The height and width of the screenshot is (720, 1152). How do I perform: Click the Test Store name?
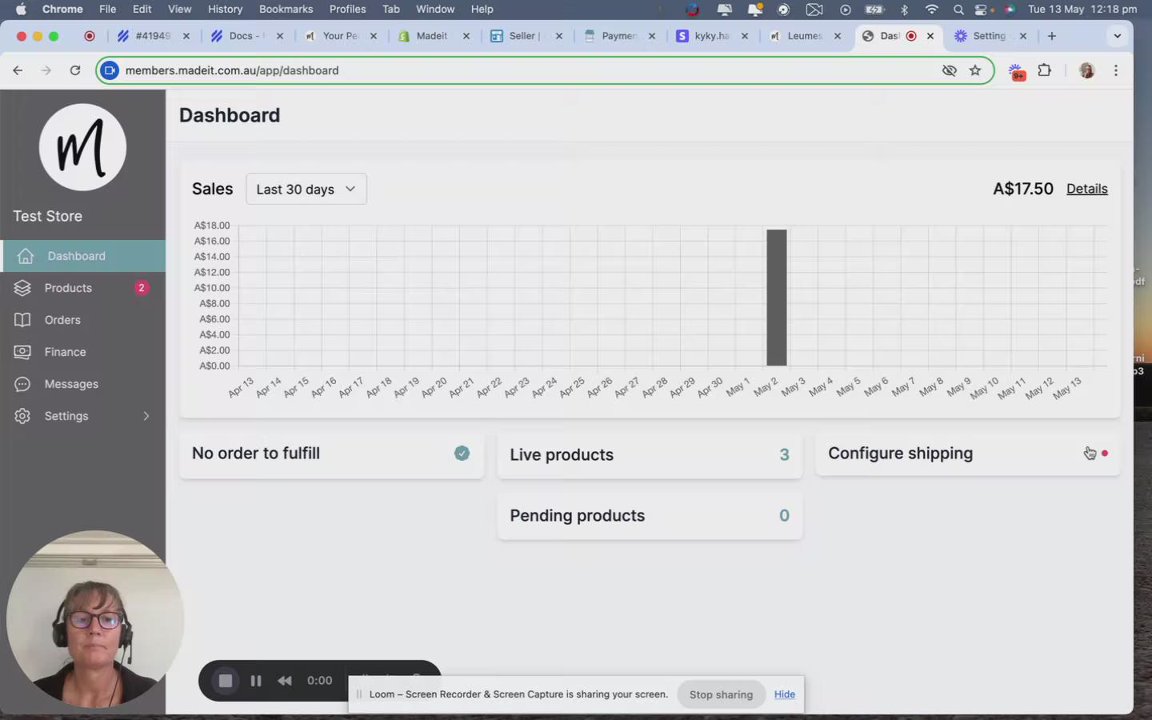coord(48,216)
